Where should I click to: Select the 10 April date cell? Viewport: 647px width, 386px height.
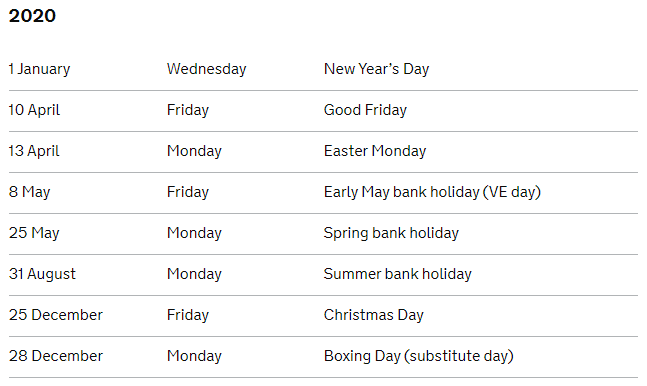34,110
